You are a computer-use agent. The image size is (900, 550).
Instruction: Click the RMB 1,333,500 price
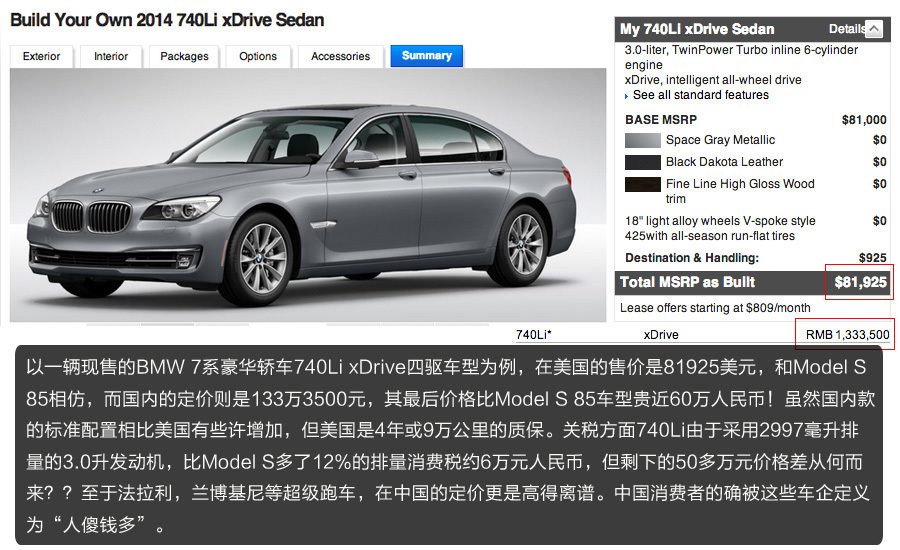[847, 335]
